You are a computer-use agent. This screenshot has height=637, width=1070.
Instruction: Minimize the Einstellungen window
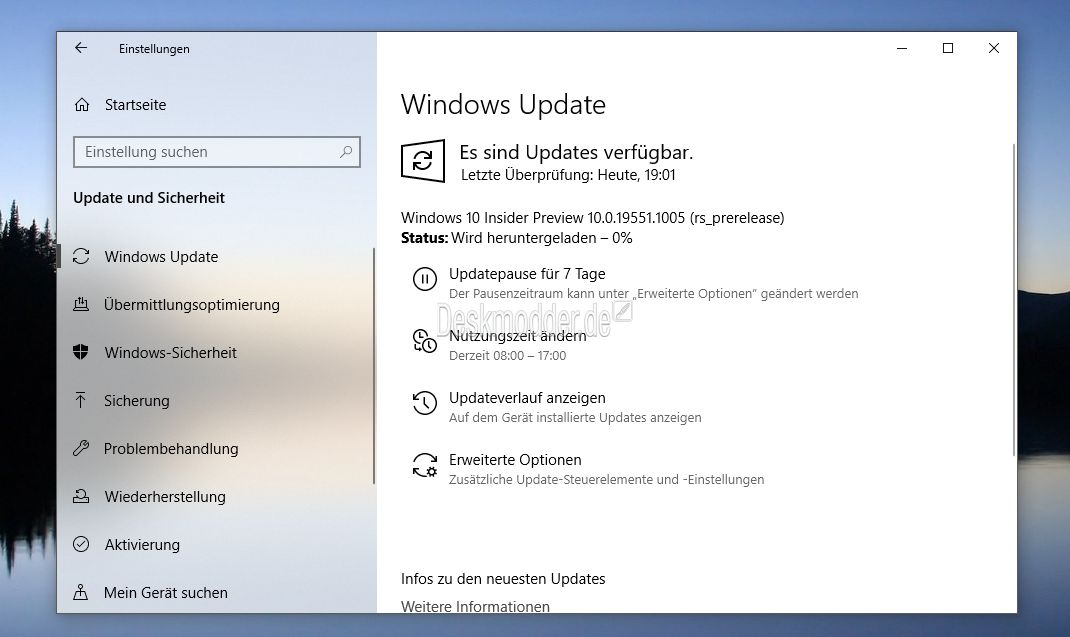coord(901,48)
